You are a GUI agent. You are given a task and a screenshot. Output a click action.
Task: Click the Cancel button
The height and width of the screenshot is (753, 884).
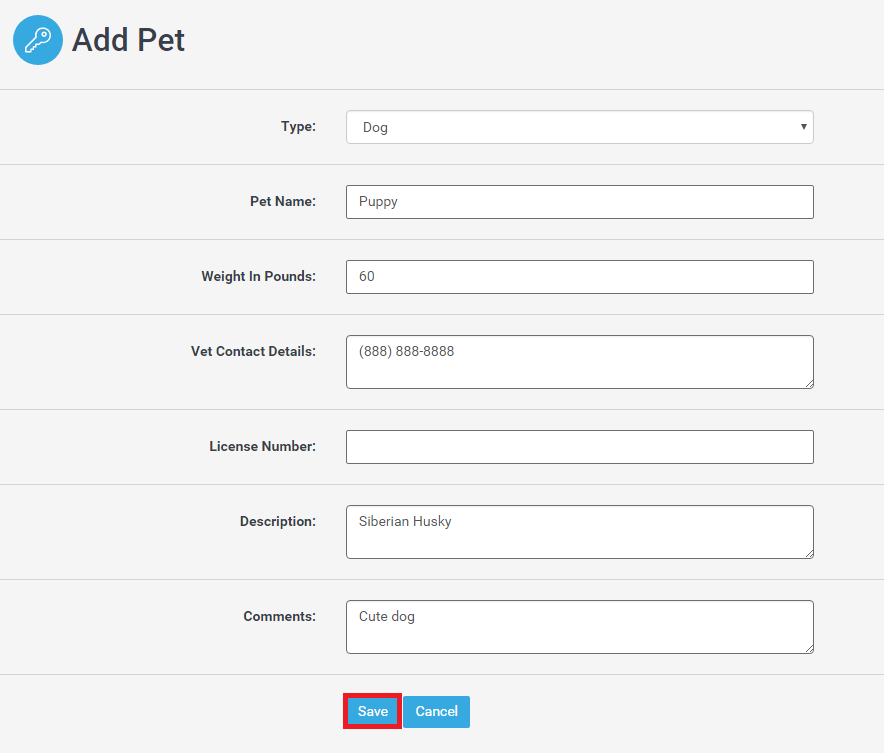(436, 712)
